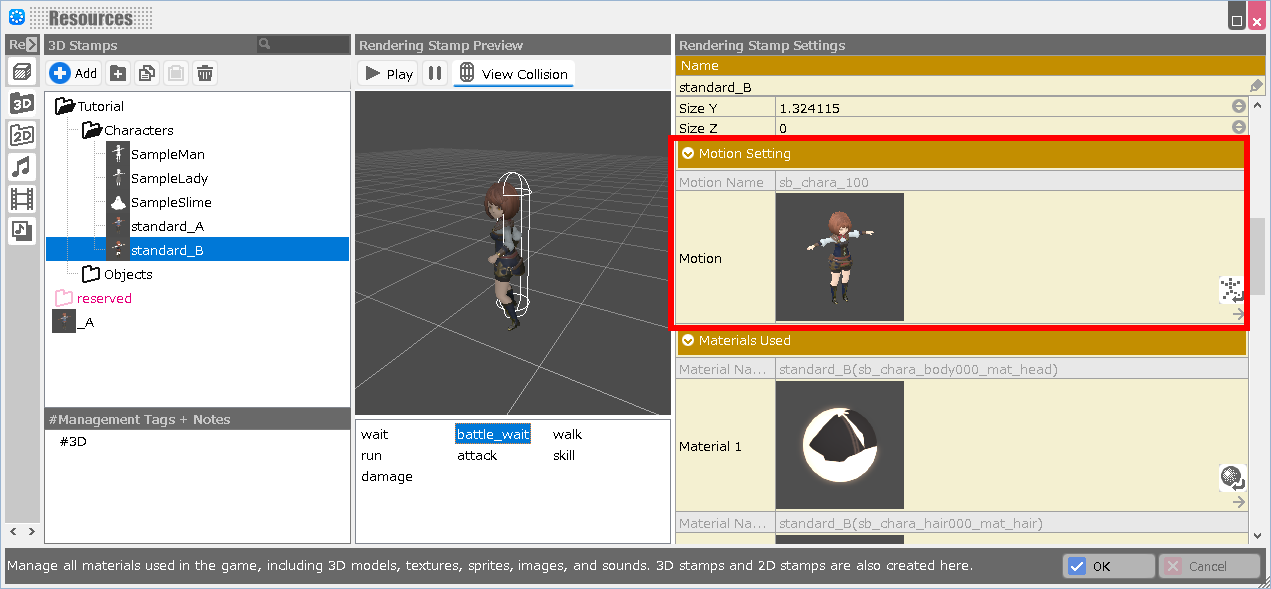Image resolution: width=1271 pixels, height=589 pixels.
Task: Select the attack motion in list
Action: [477, 455]
